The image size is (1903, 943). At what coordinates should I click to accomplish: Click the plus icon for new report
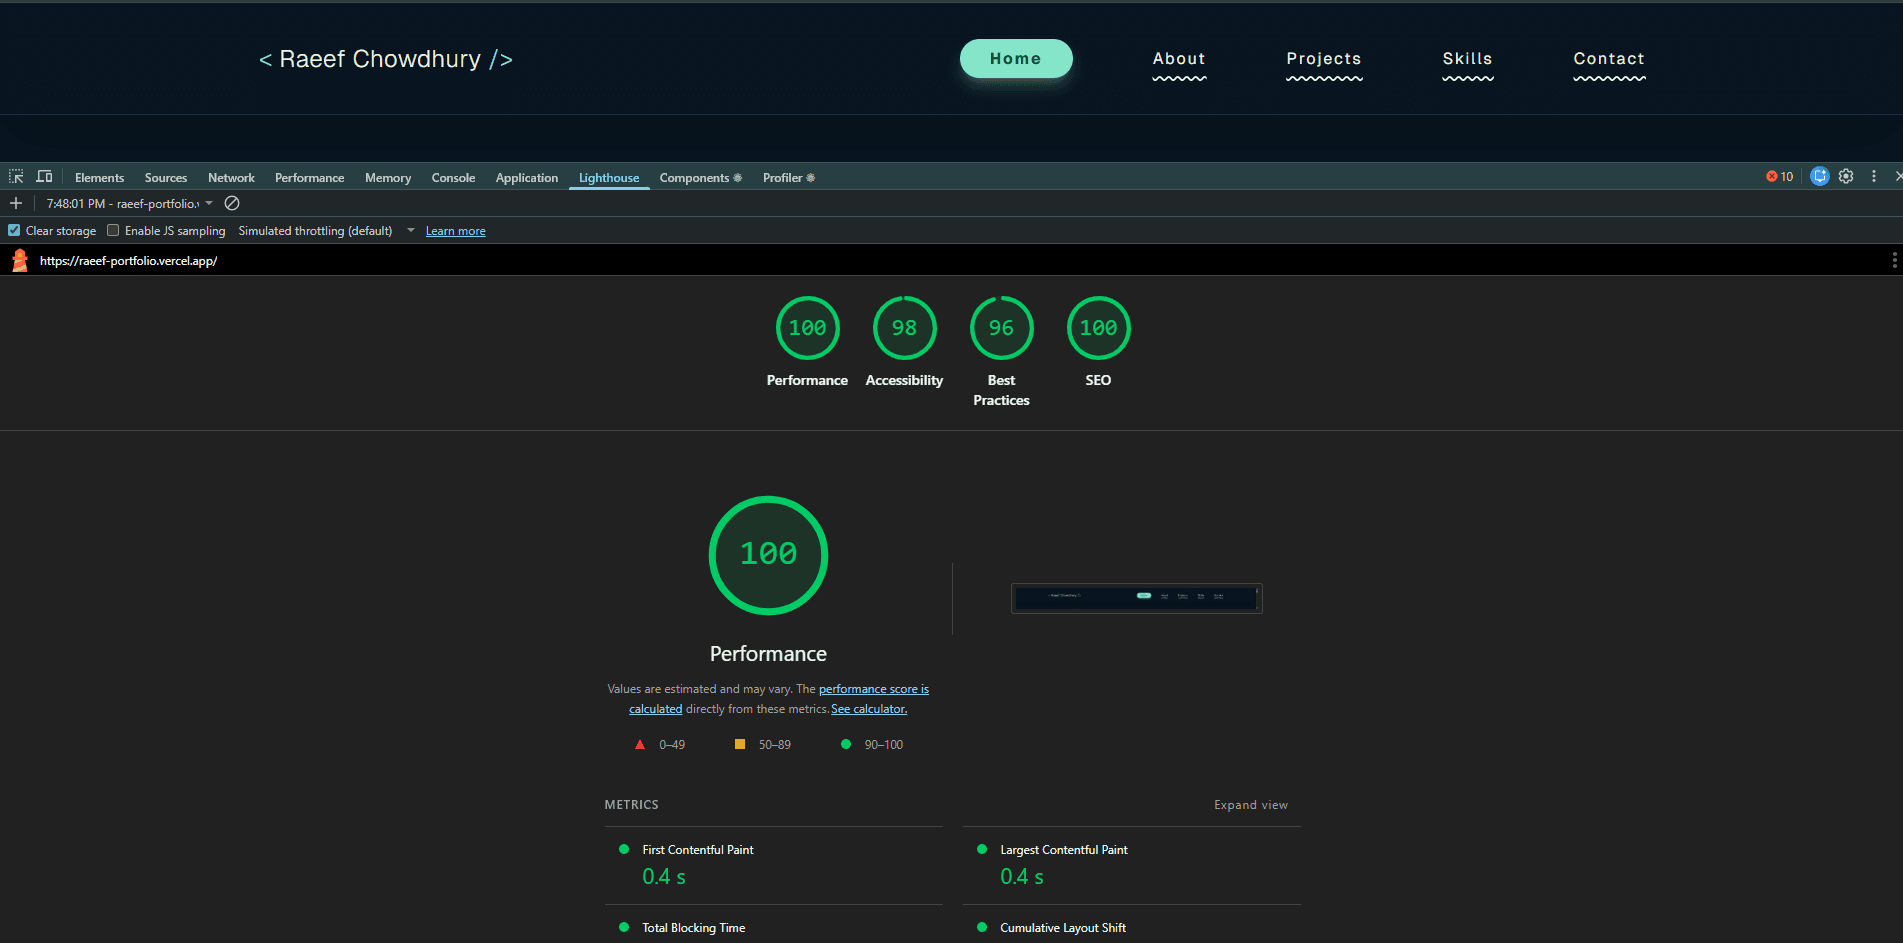click(16, 203)
